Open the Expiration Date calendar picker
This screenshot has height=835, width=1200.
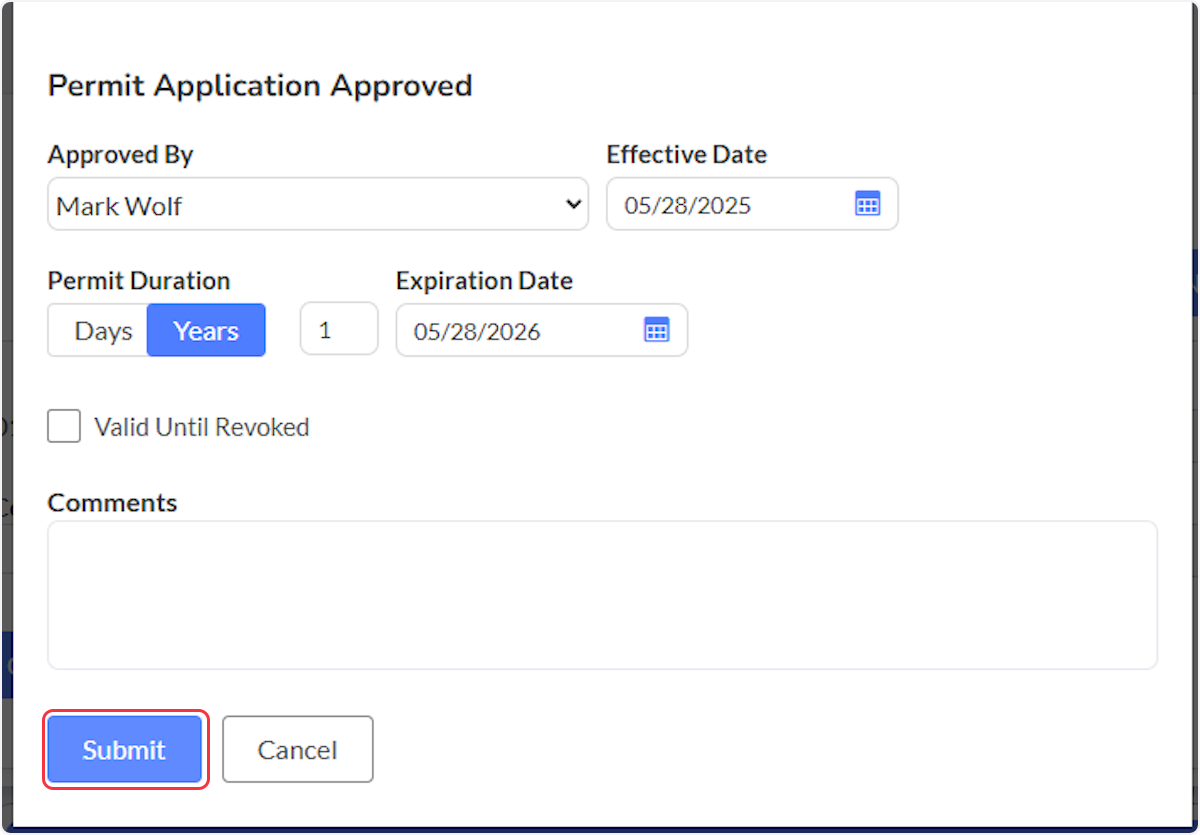click(x=656, y=330)
